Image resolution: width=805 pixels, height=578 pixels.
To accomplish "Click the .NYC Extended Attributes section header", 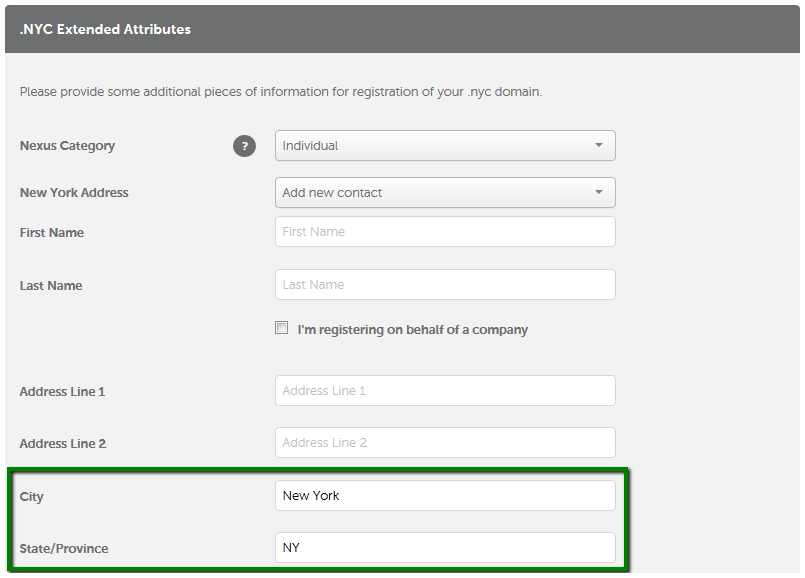I will click(x=402, y=29).
